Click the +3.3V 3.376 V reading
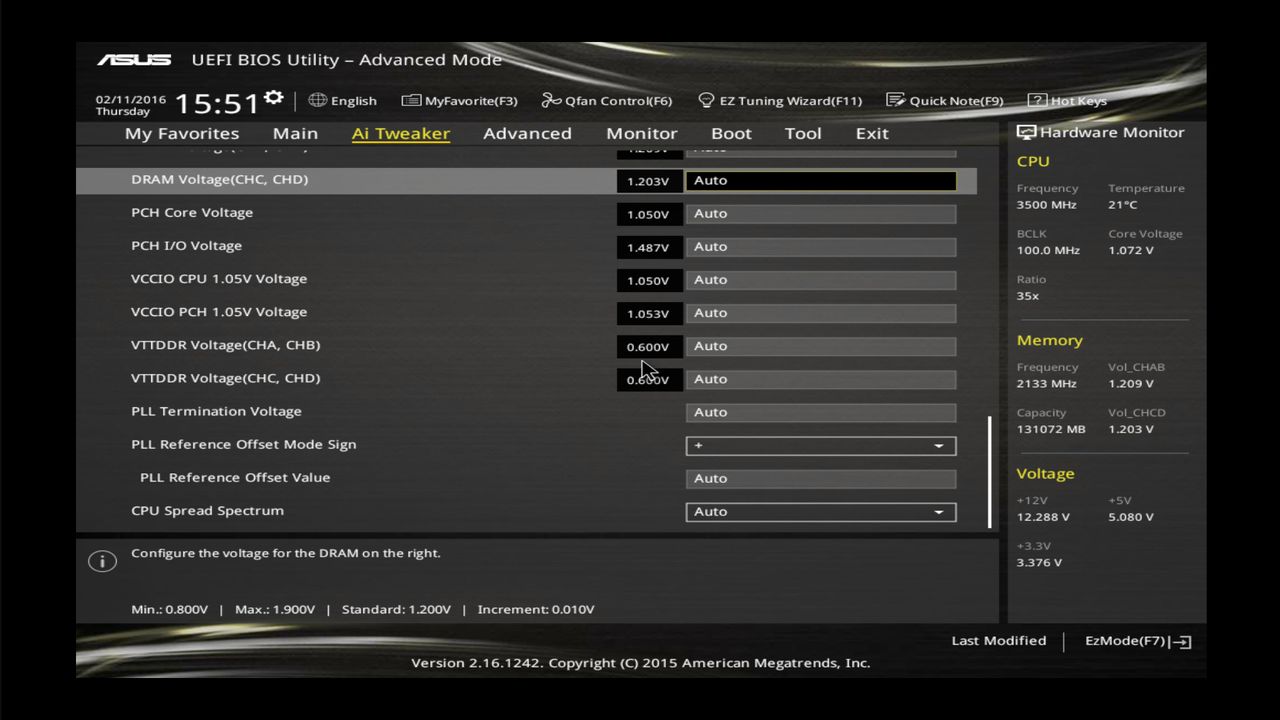The image size is (1280, 720). click(x=1039, y=562)
